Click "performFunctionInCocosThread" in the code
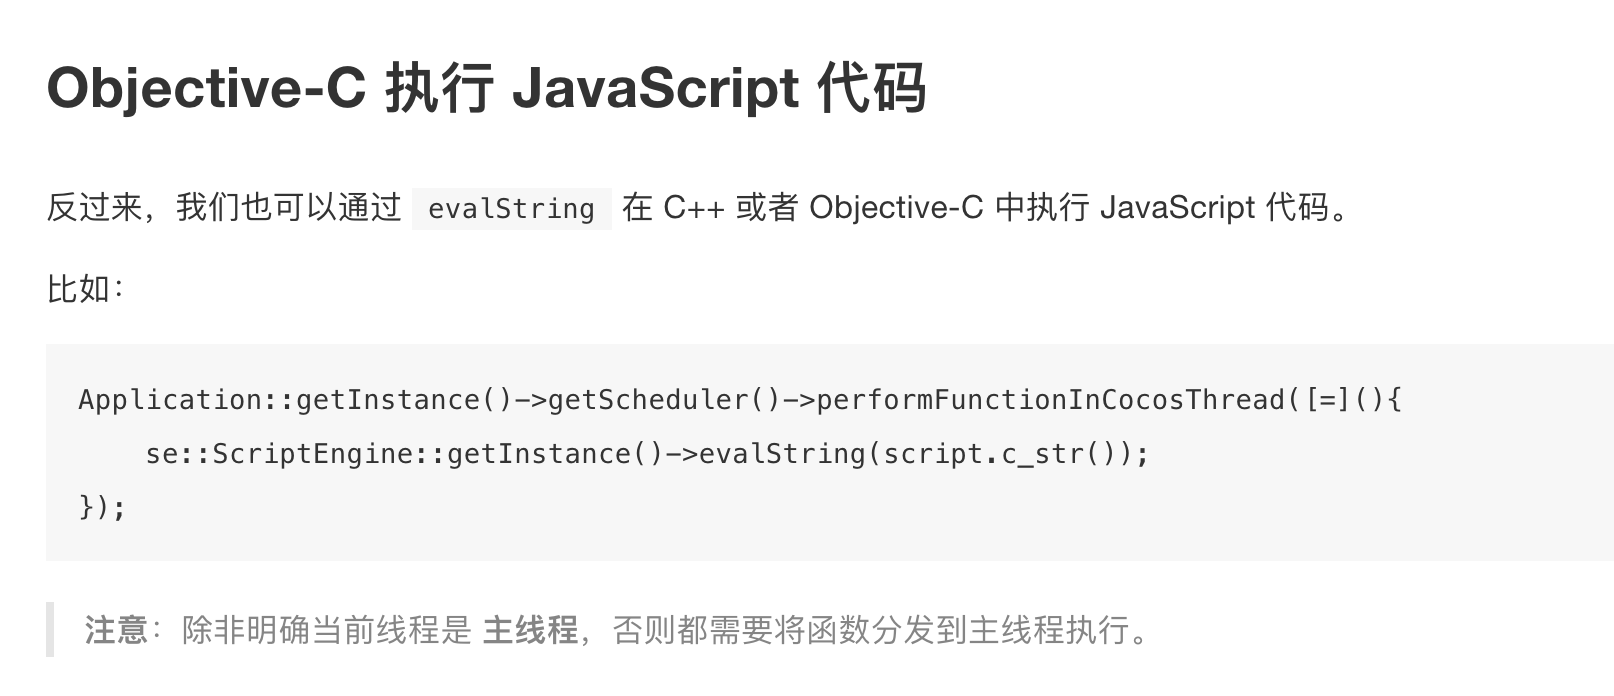Screen dimensions: 1614x696 [x=1050, y=400]
